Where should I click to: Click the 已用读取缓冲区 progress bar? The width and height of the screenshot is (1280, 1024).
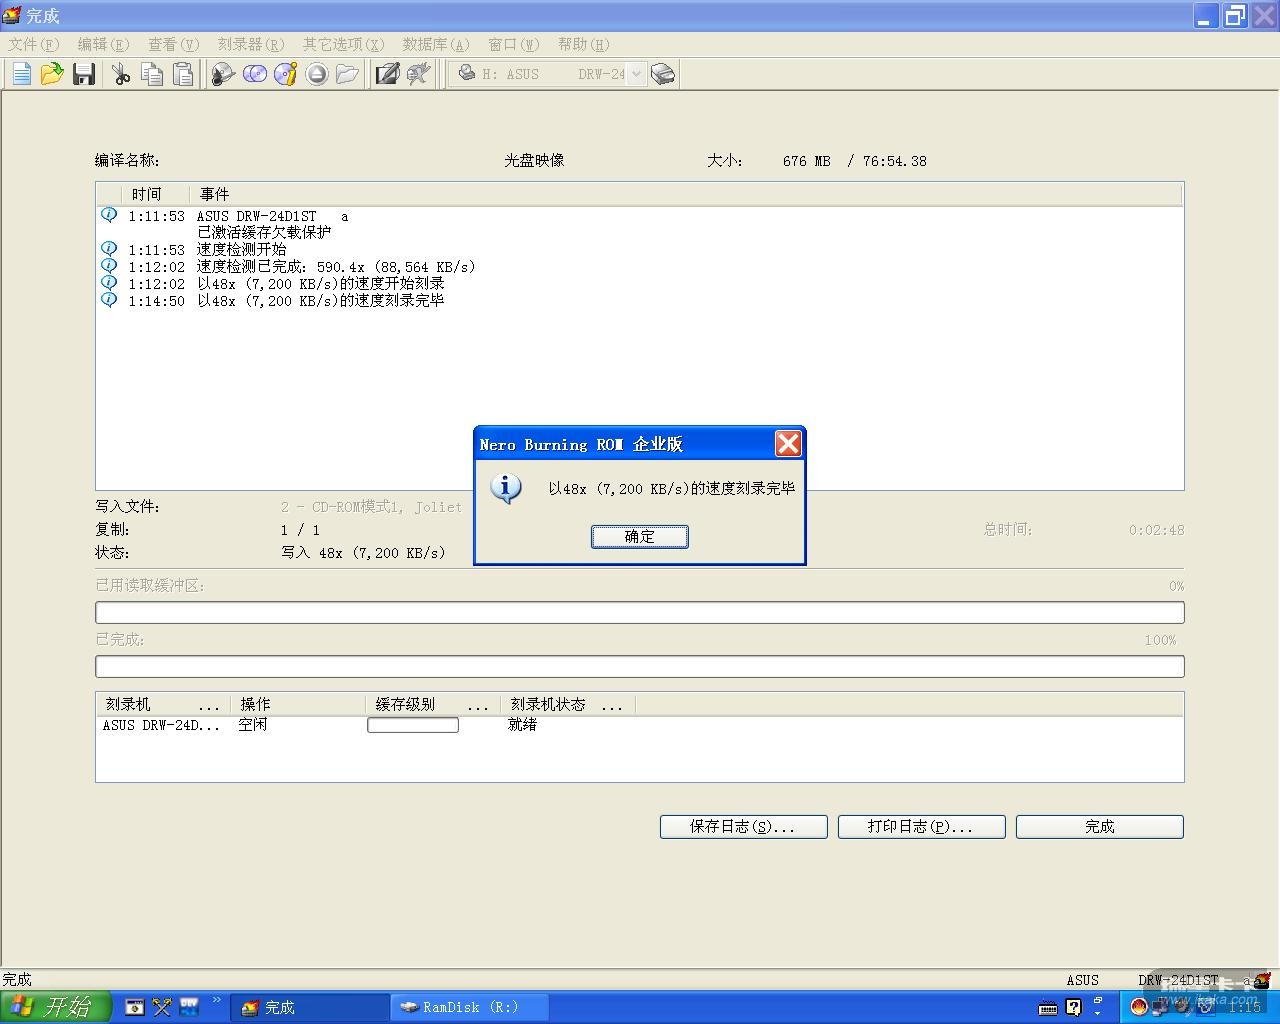pos(640,612)
